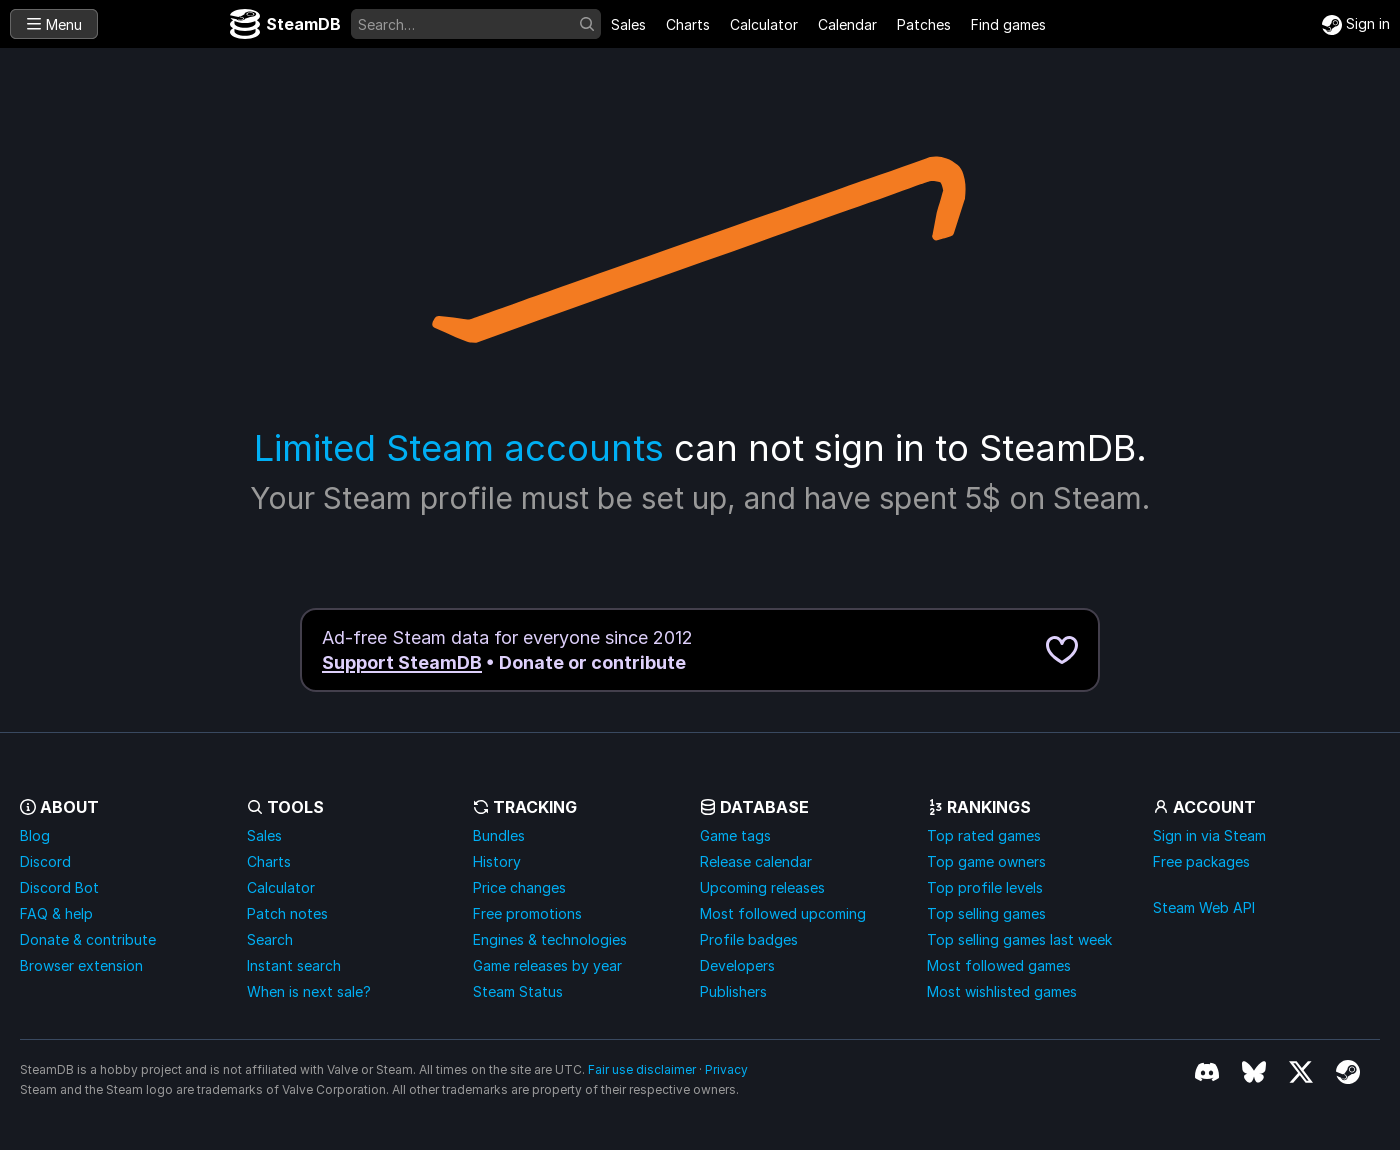
Task: Open the Limited Steam accounts link
Action: 459,448
